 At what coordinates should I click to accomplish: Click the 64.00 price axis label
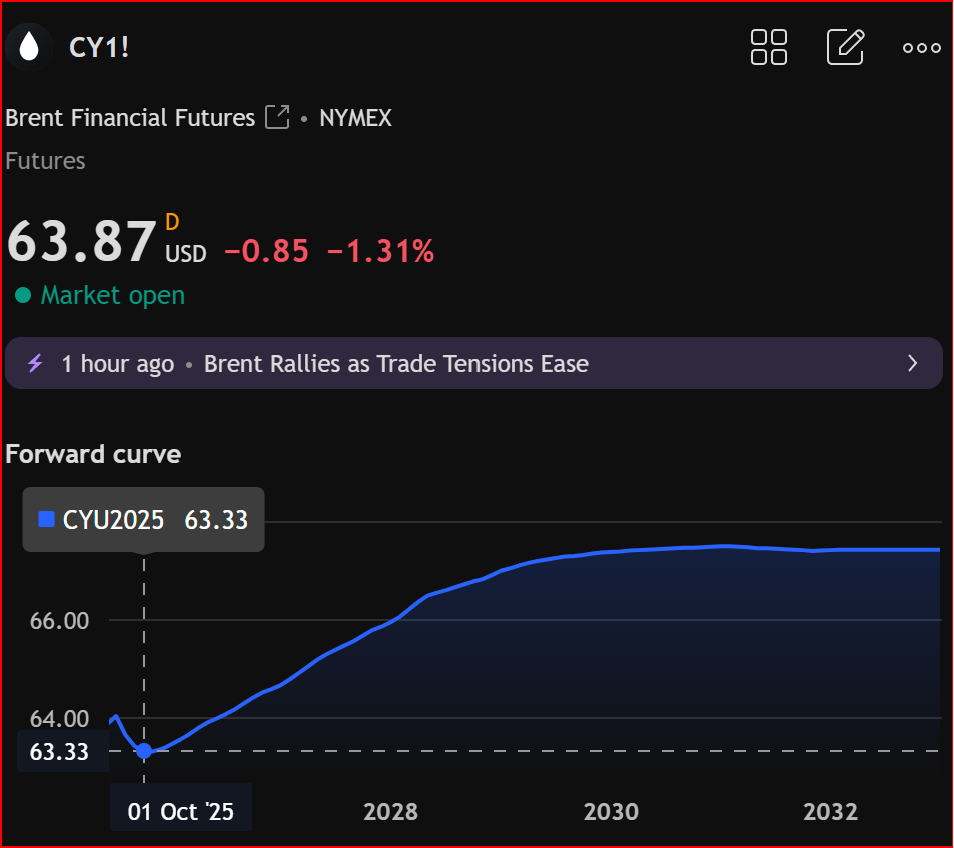pos(60,719)
